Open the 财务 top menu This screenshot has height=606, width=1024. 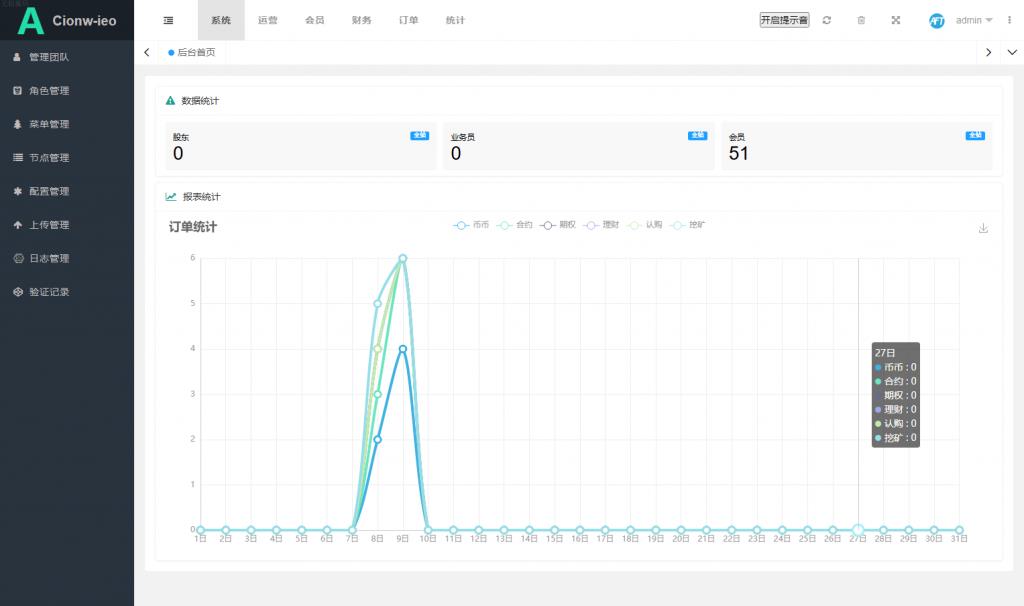click(x=361, y=20)
